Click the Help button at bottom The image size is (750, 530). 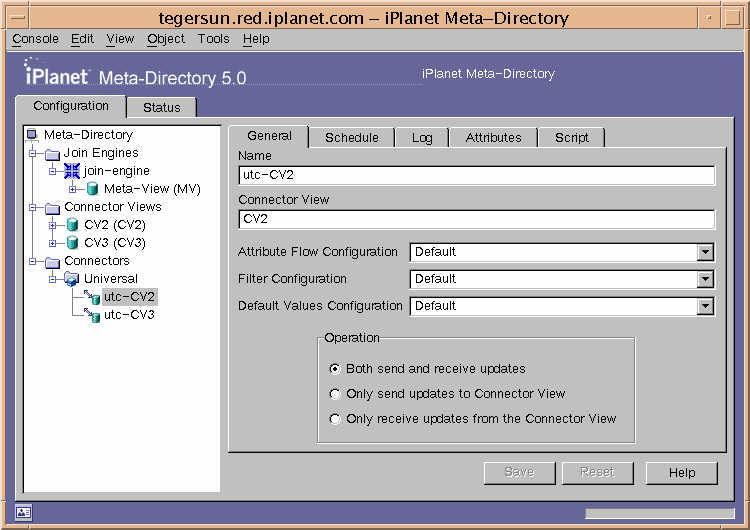pyautogui.click(x=682, y=473)
